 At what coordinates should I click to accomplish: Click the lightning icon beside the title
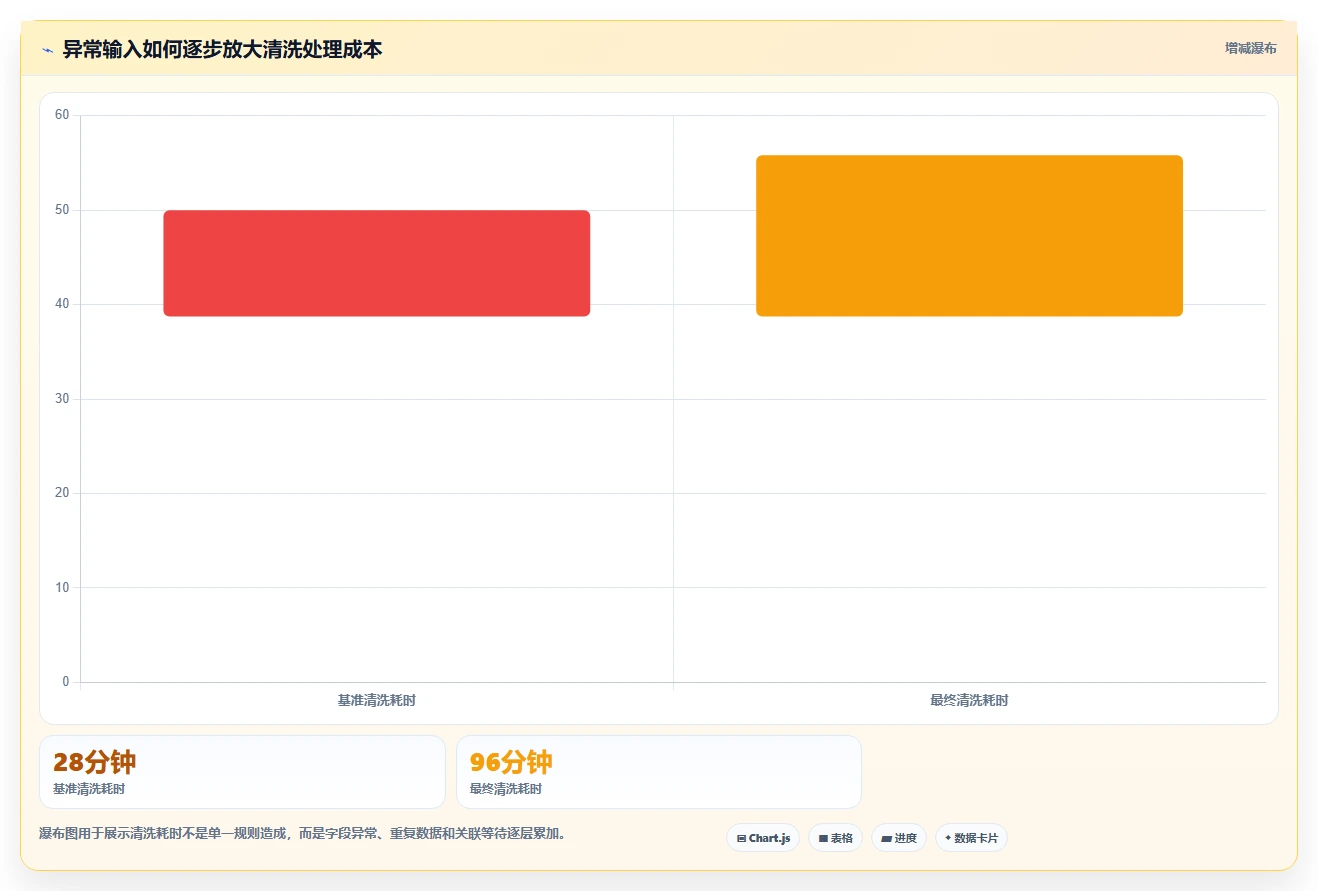[x=47, y=50]
